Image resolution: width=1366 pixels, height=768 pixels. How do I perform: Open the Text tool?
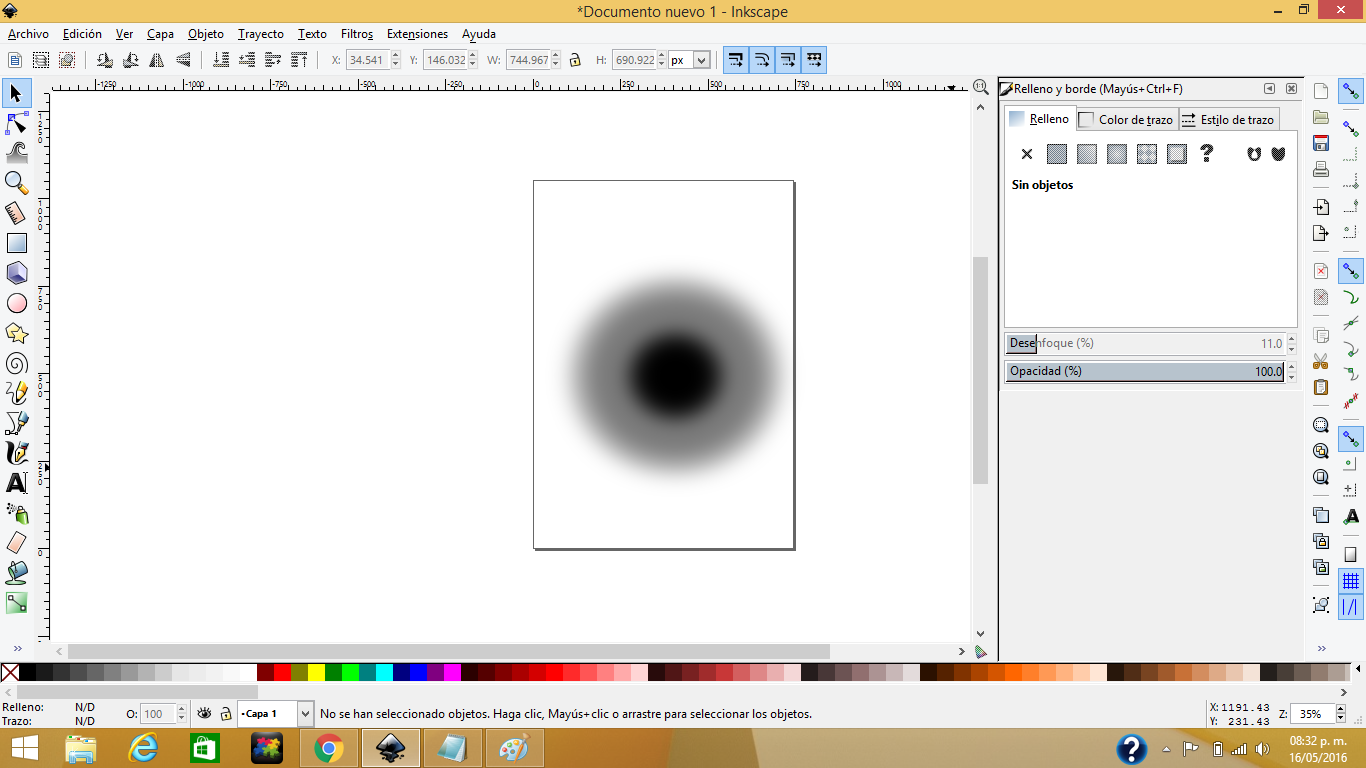pos(15,483)
